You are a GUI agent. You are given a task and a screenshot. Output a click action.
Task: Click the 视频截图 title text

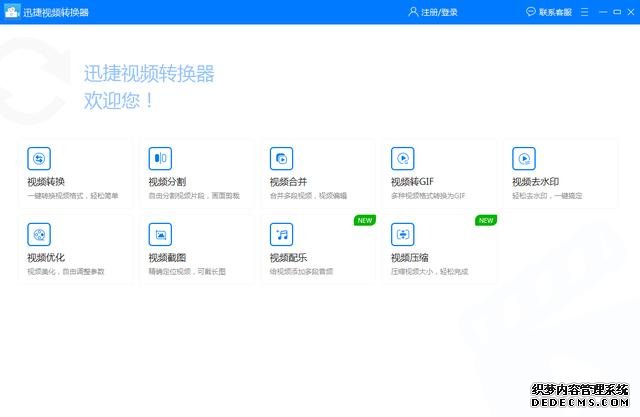pos(167,257)
